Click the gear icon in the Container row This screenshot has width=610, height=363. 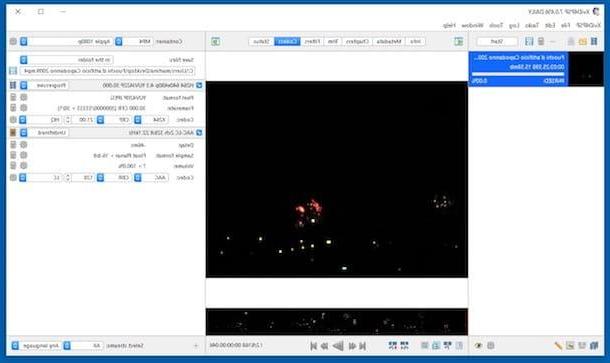coord(13,41)
